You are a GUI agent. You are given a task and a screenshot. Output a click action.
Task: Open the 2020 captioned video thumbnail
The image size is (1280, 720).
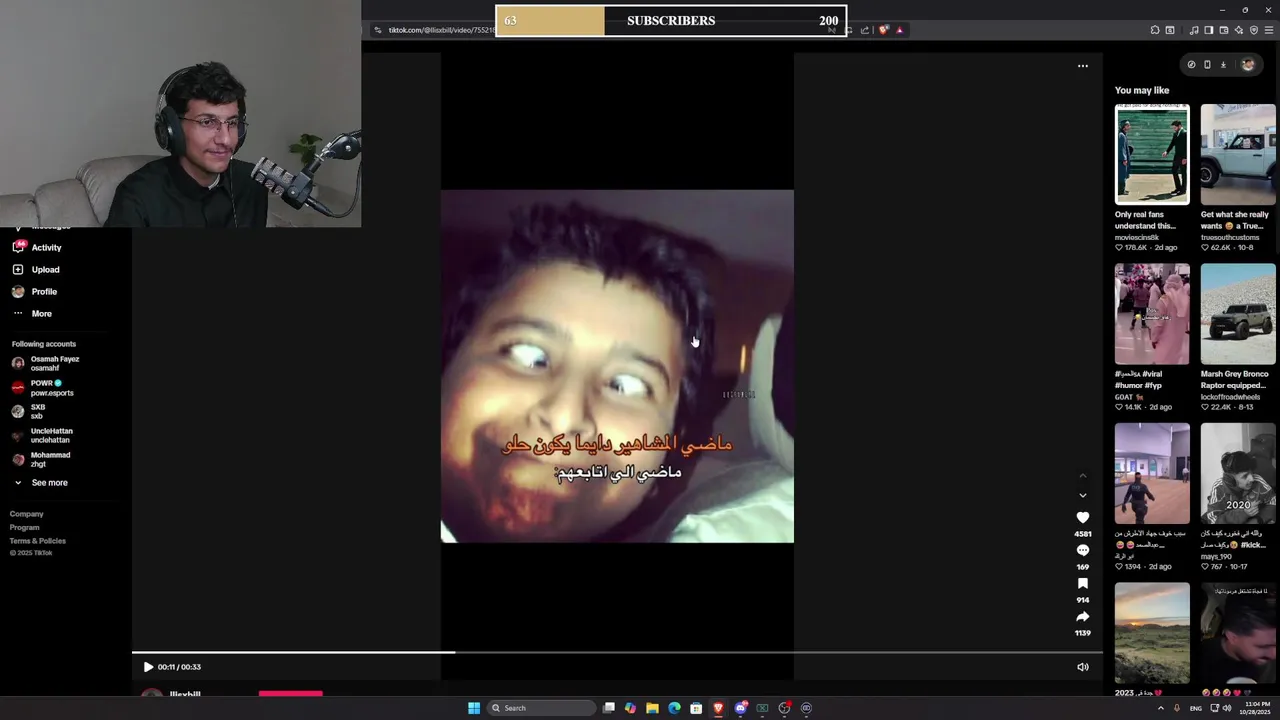[1238, 473]
